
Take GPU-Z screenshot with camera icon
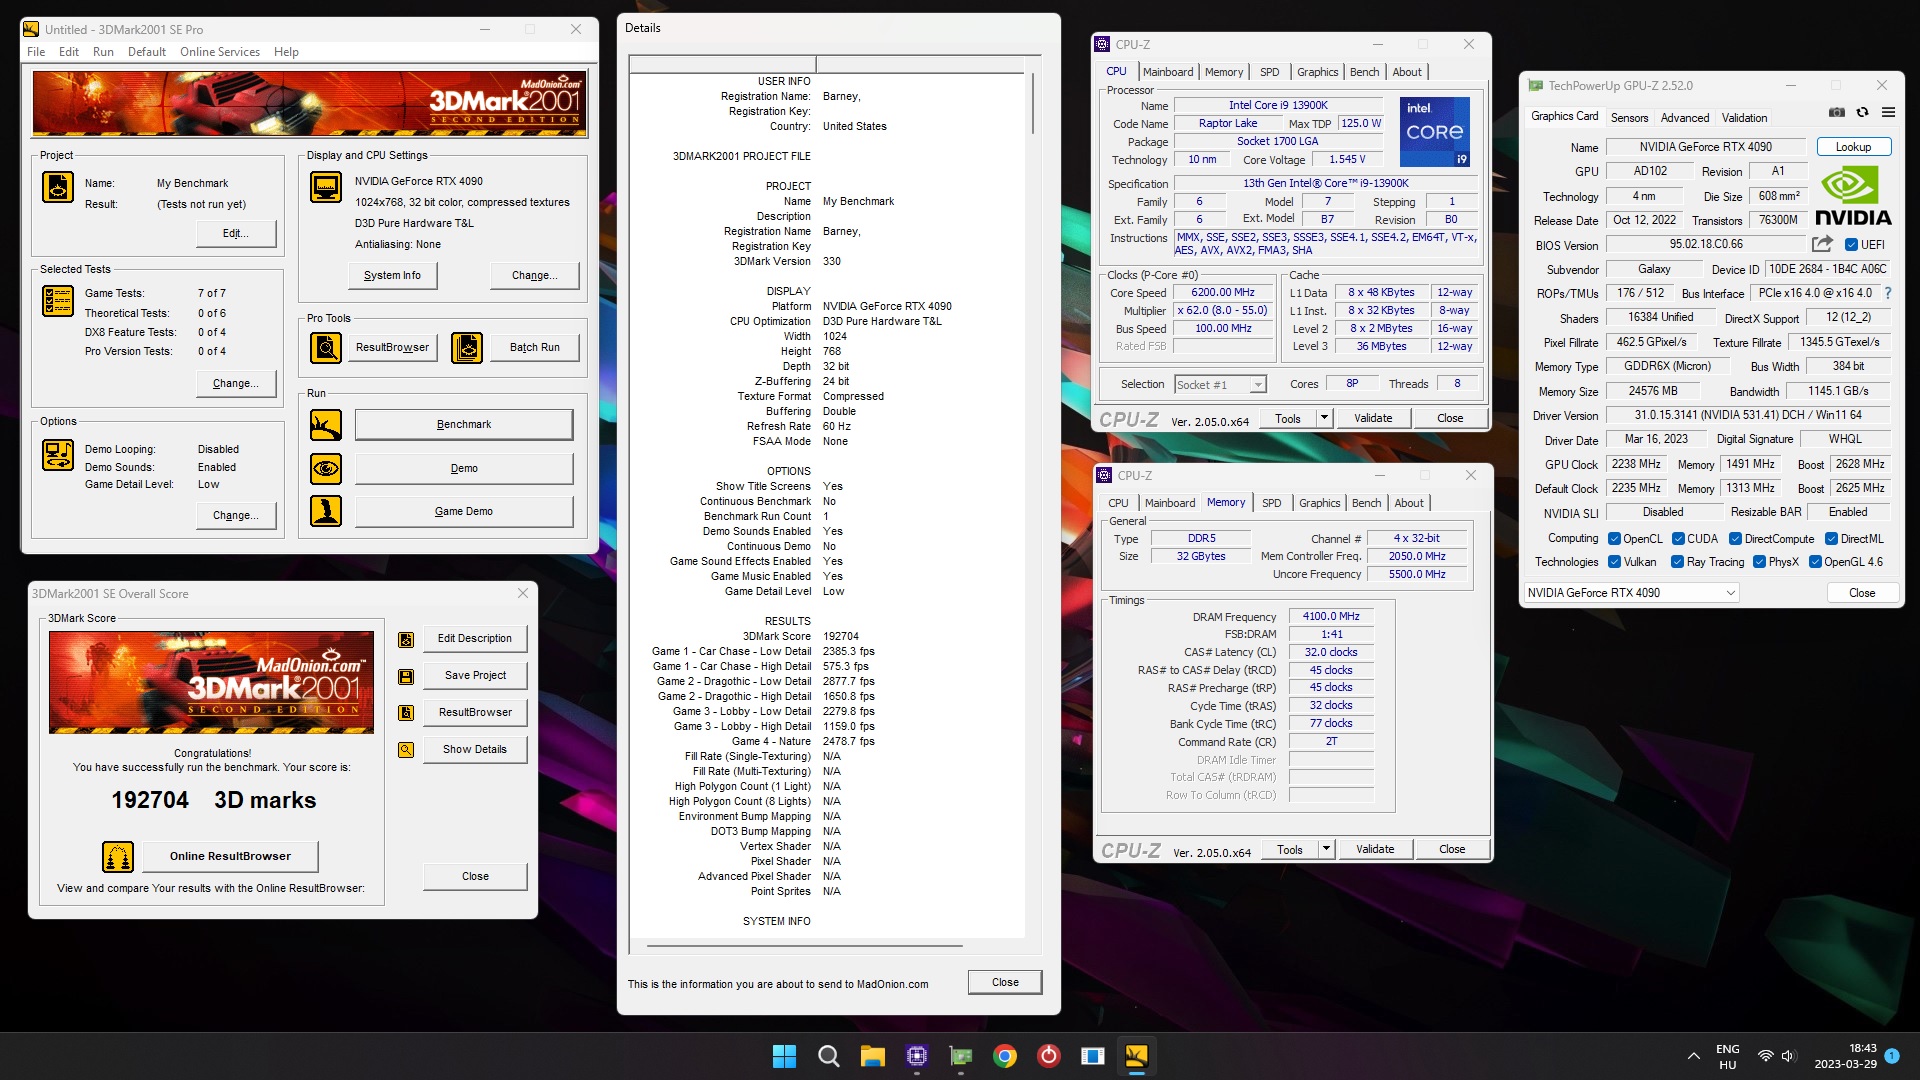(1837, 112)
